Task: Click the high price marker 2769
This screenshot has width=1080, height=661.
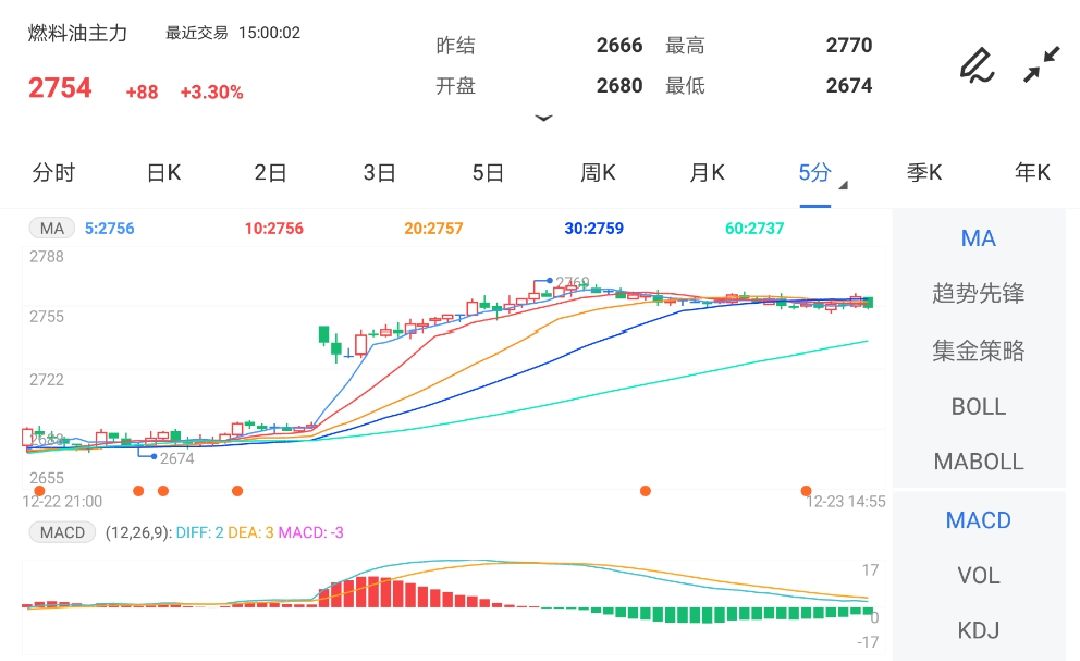Action: (x=572, y=282)
